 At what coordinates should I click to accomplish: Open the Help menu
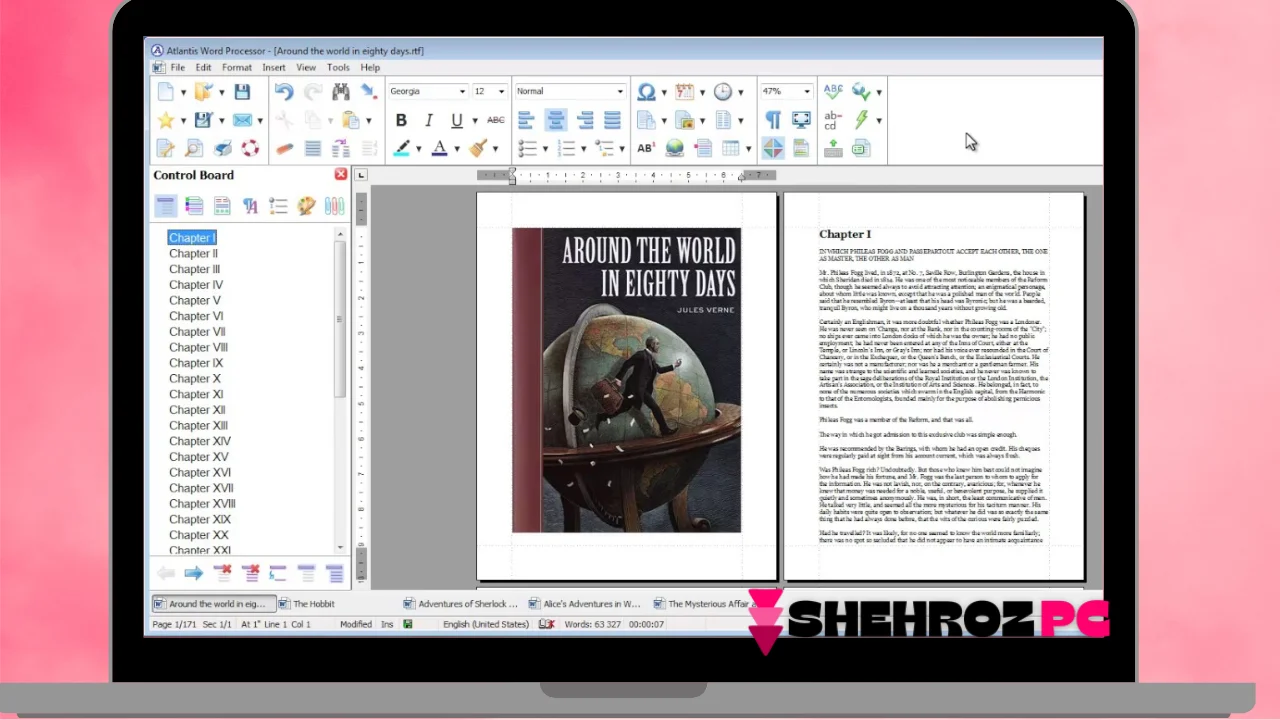[370, 67]
